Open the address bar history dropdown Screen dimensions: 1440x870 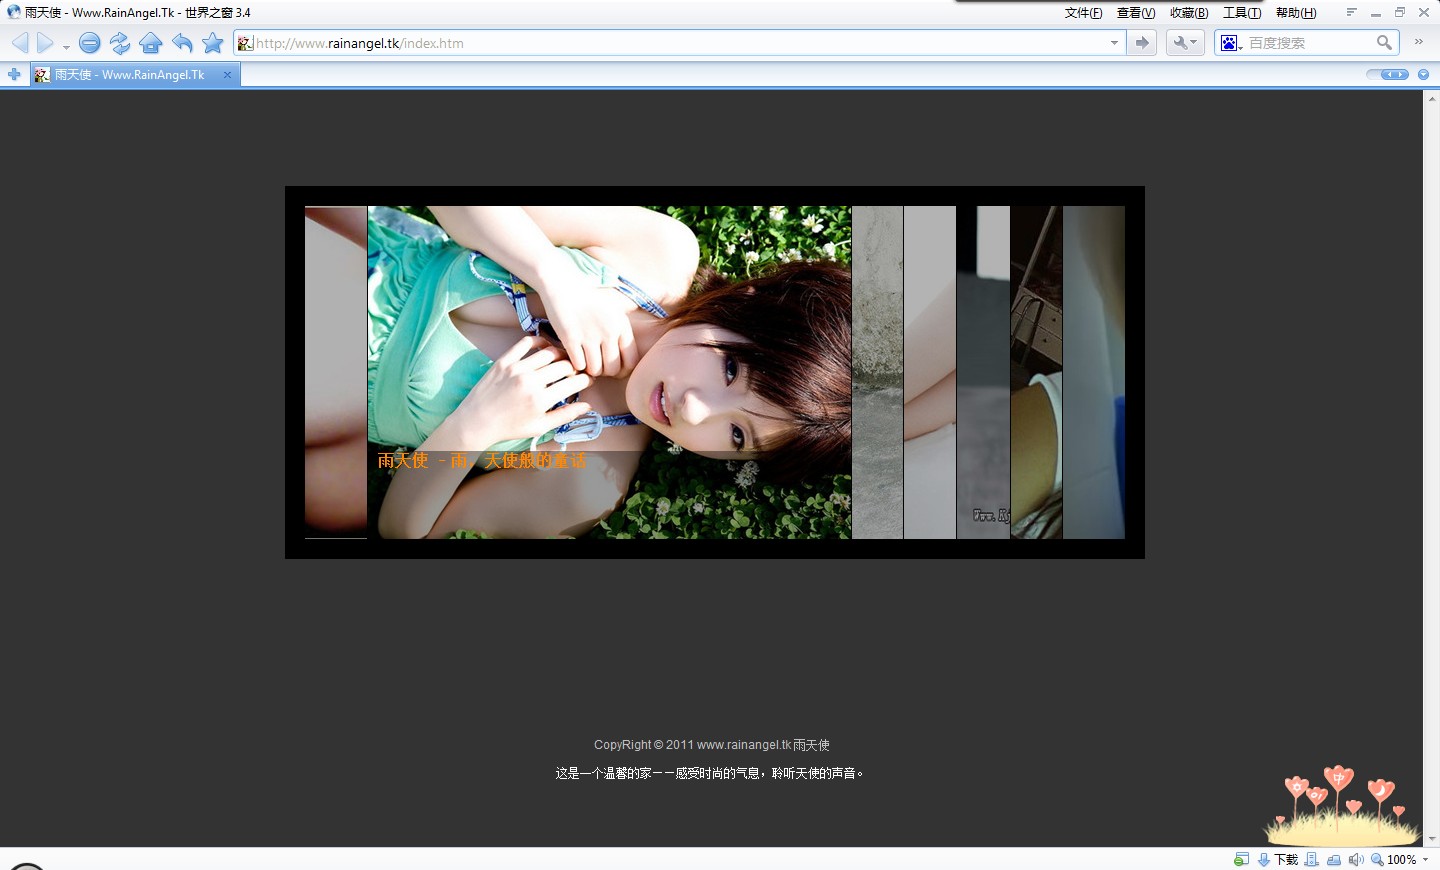click(x=1113, y=42)
